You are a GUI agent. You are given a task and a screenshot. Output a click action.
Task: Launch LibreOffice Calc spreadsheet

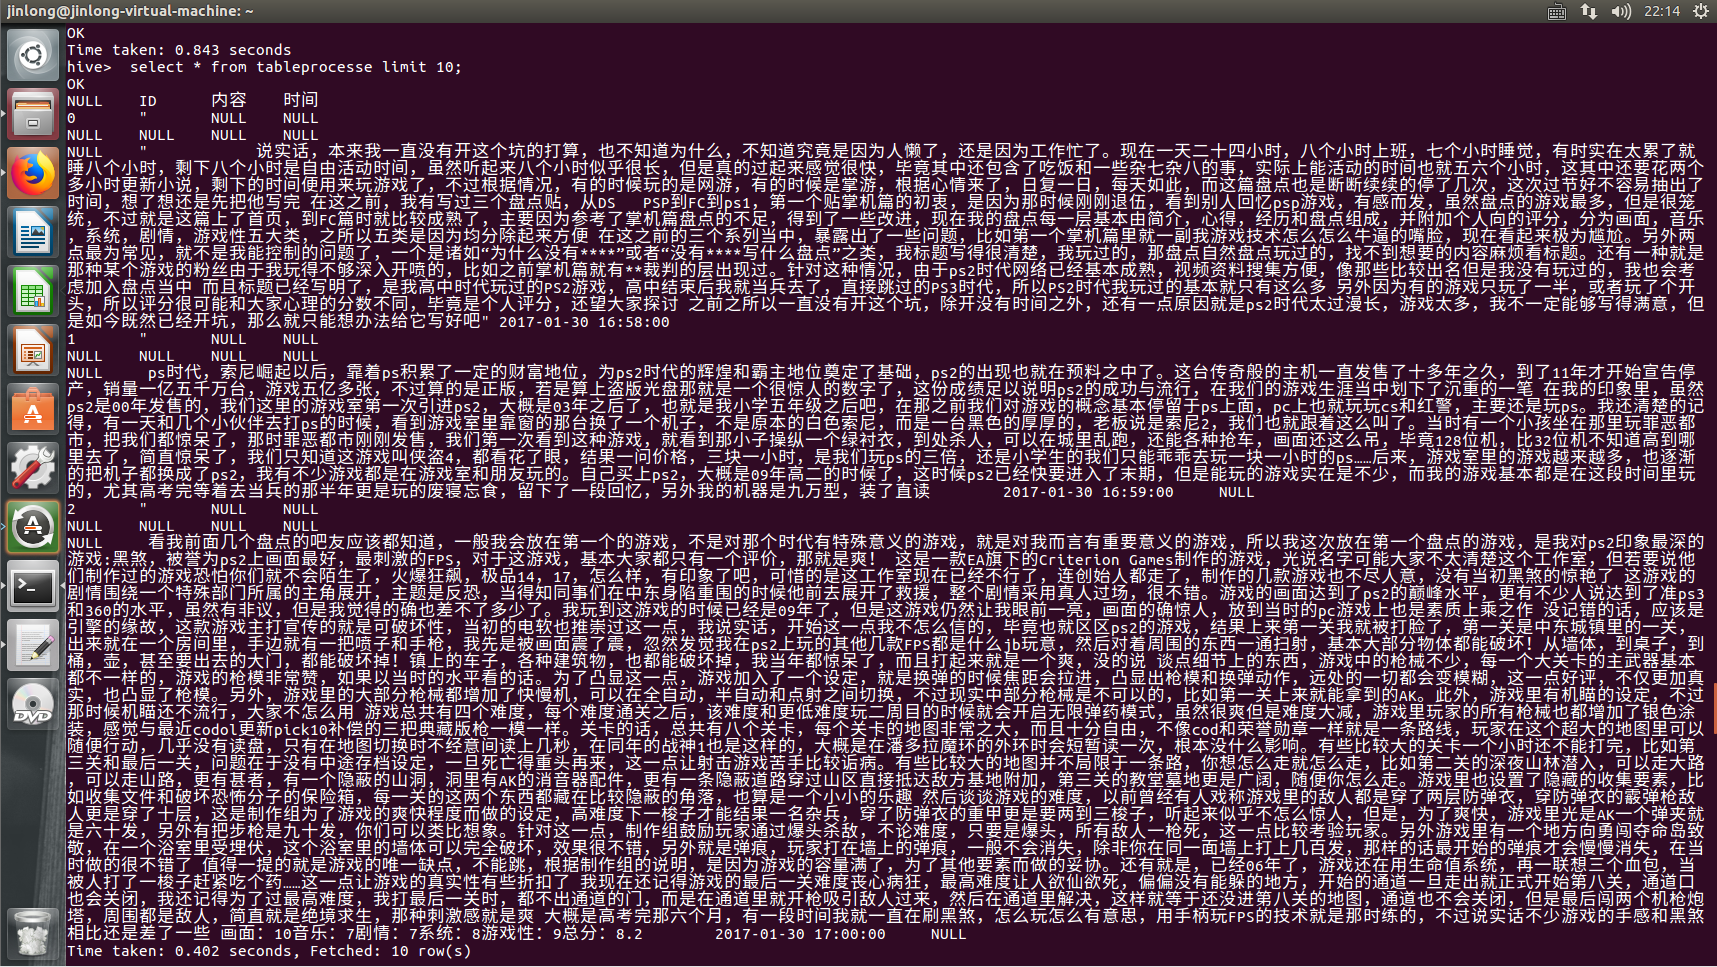[33, 291]
